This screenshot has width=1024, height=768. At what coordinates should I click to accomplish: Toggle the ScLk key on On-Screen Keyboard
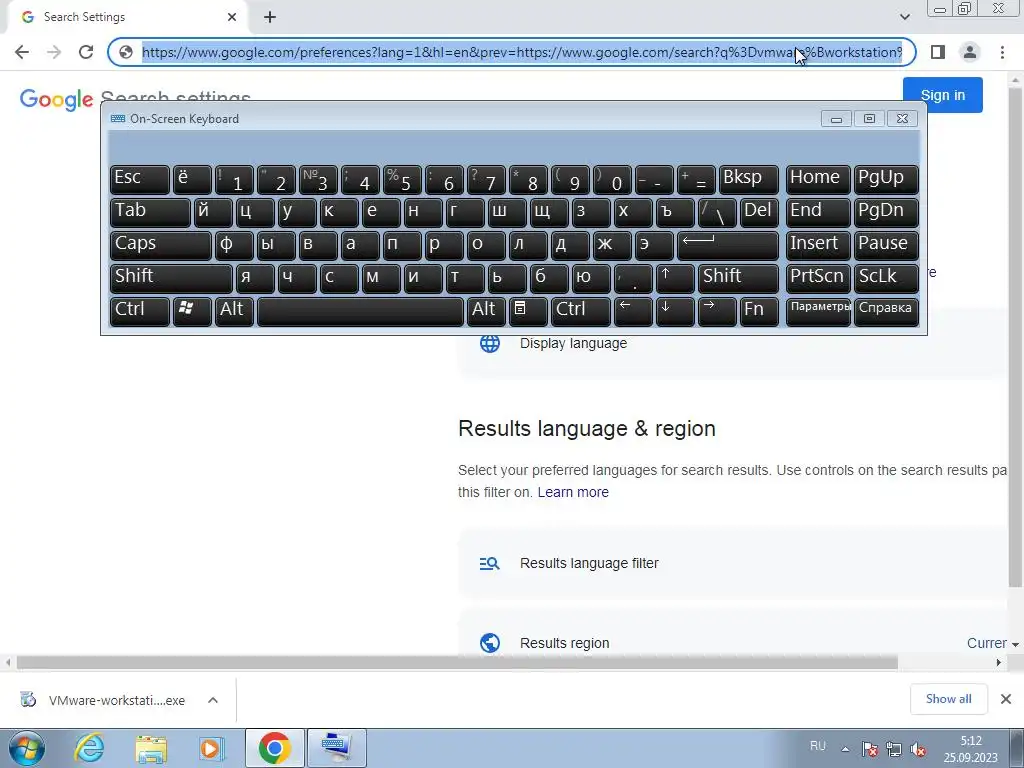886,278
